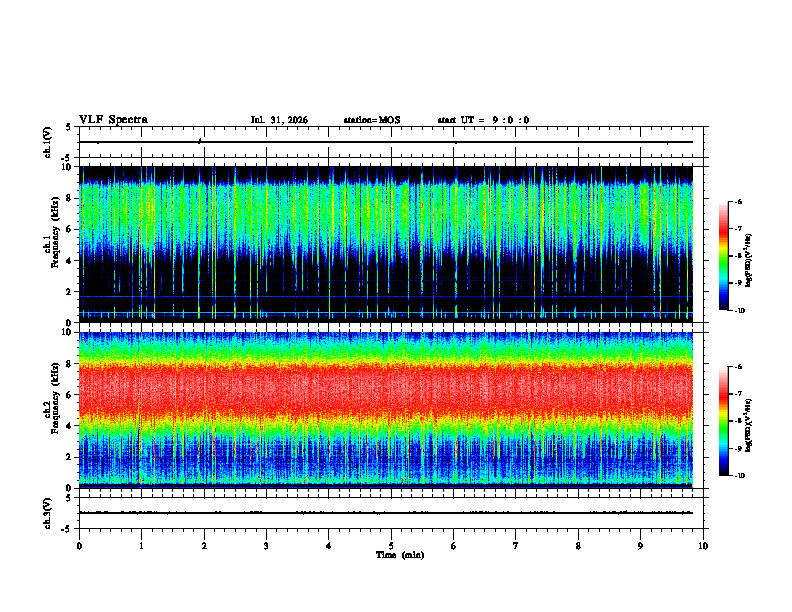Click the '-8' label on ch.1 color bar
The width and height of the screenshot is (792, 612).
tap(738, 256)
